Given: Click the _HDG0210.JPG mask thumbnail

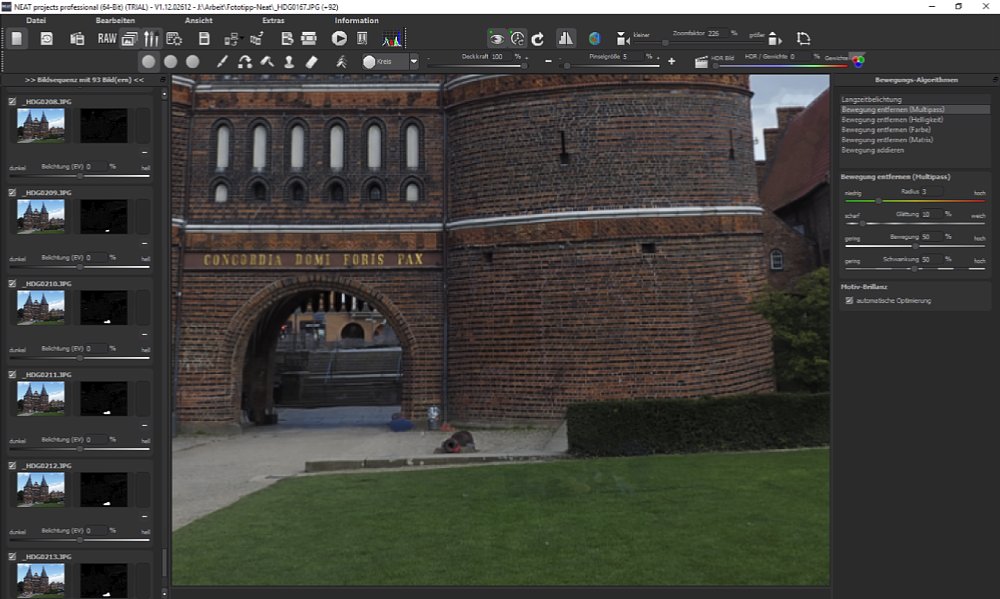Looking at the screenshot, I should 104,307.
